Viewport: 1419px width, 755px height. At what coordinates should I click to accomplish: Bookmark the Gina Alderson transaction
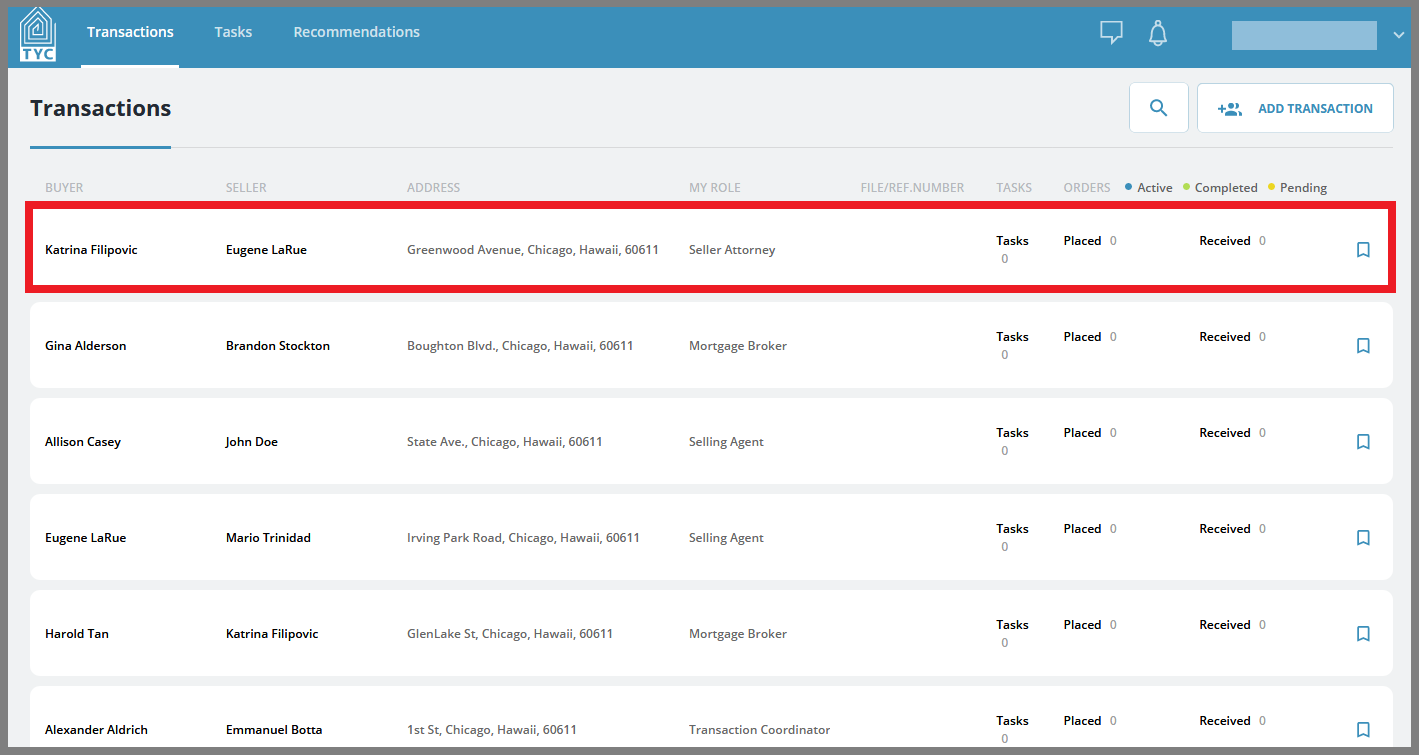1363,346
